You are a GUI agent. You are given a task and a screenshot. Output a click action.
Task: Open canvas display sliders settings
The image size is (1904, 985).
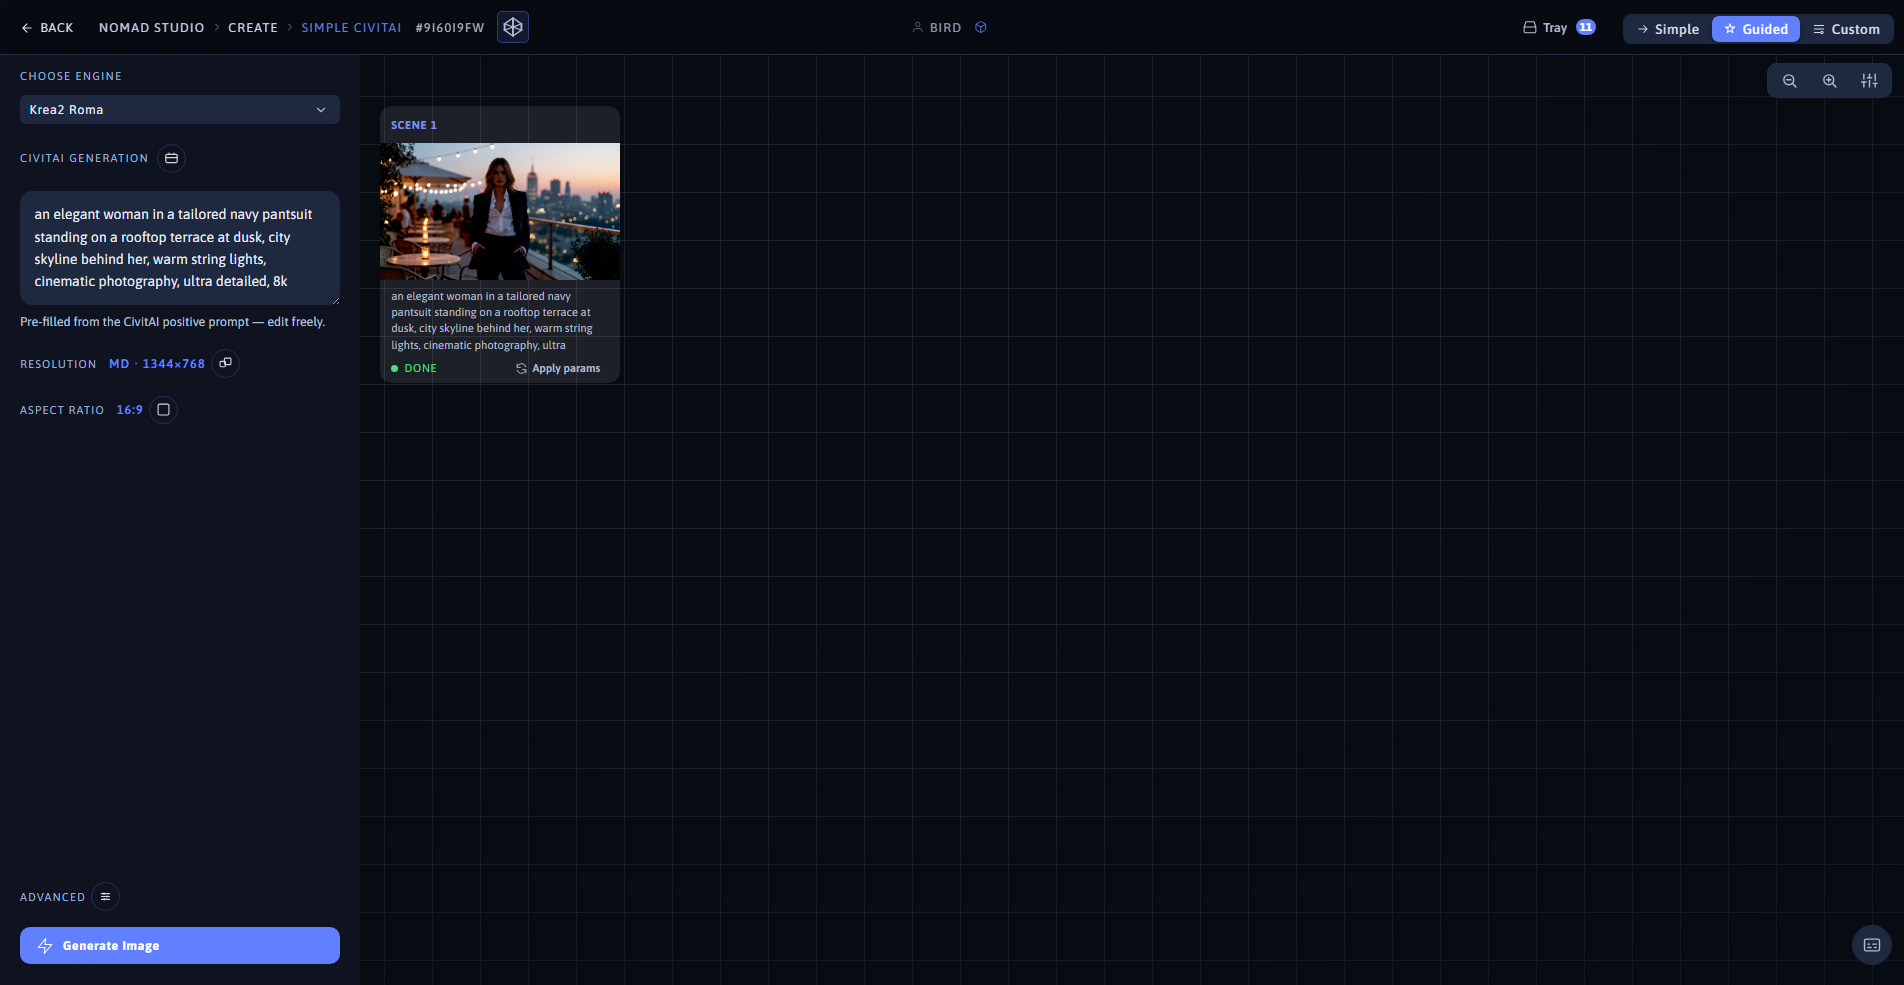[1869, 81]
